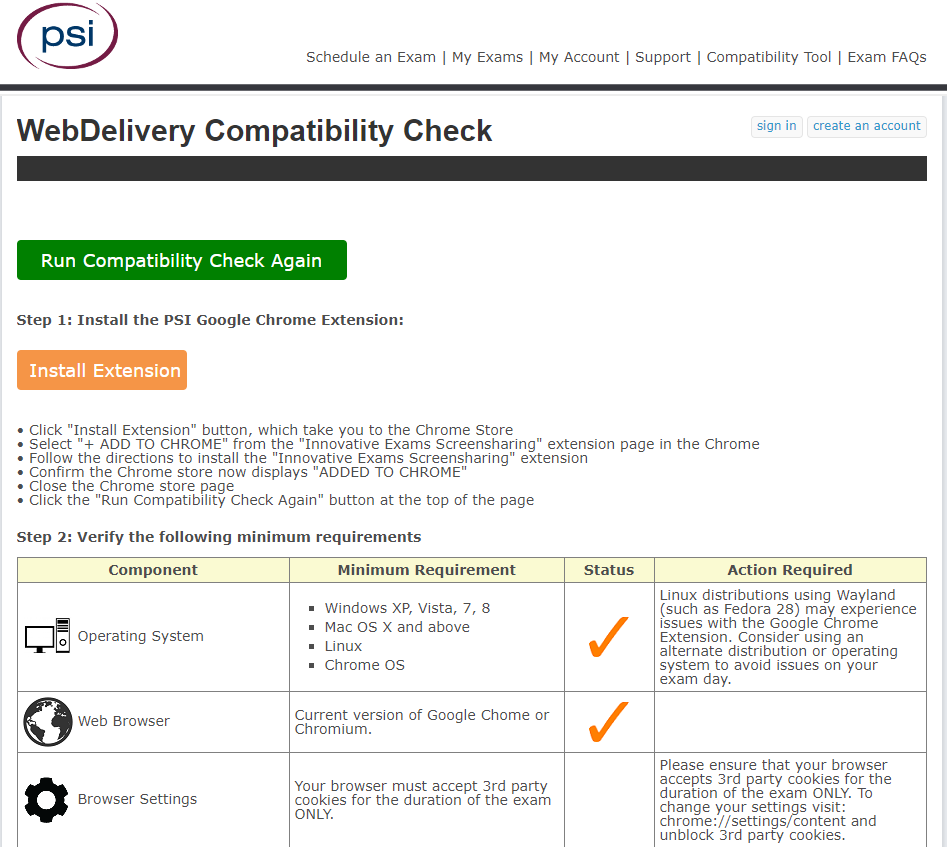Click "Mac OS X and above" item

click(397, 627)
